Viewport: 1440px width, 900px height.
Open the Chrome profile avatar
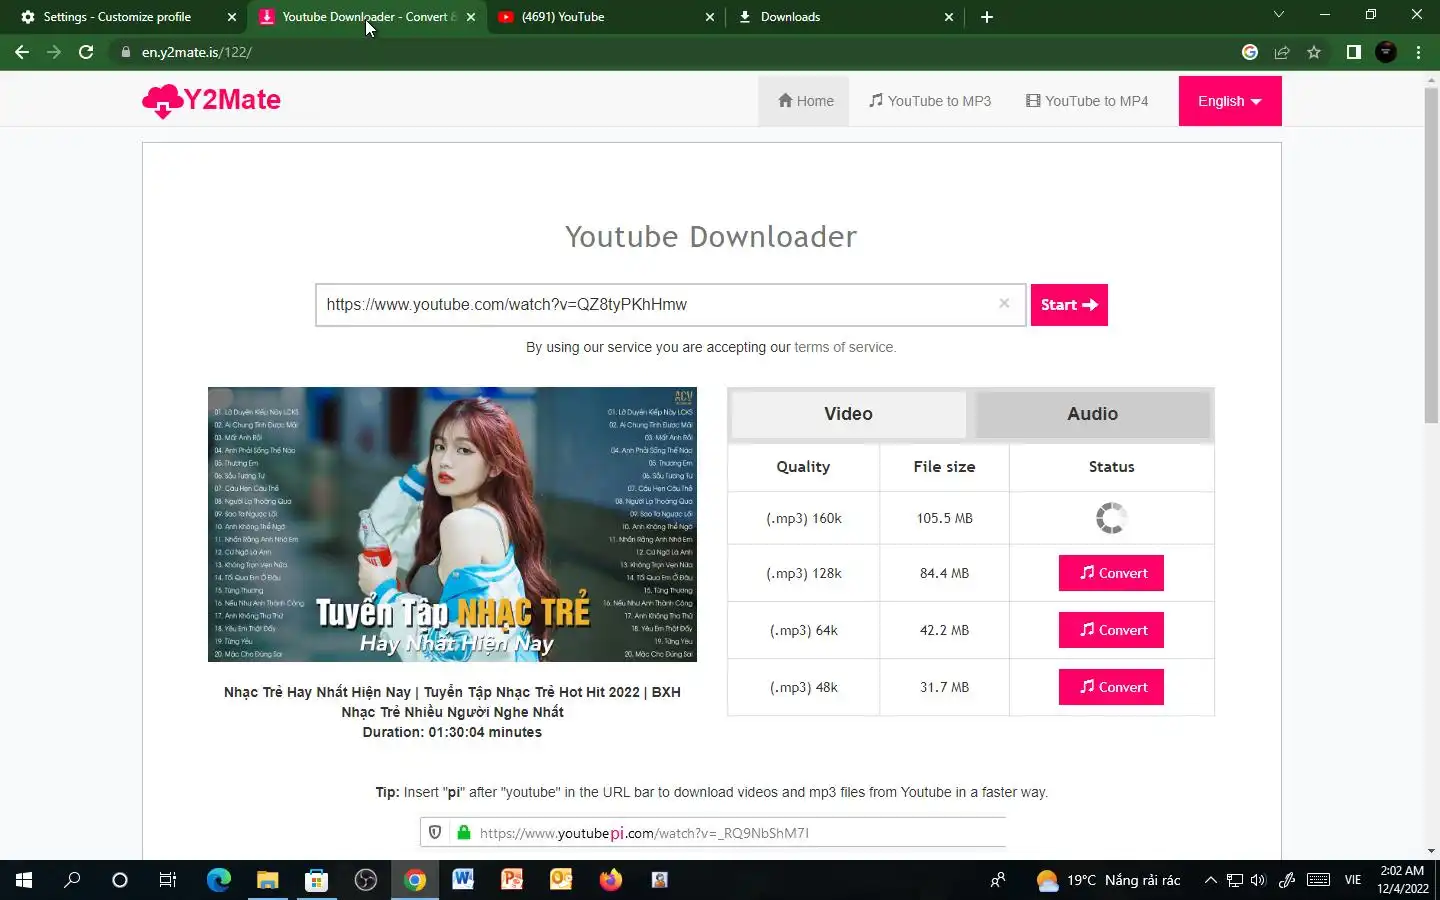(x=1386, y=52)
